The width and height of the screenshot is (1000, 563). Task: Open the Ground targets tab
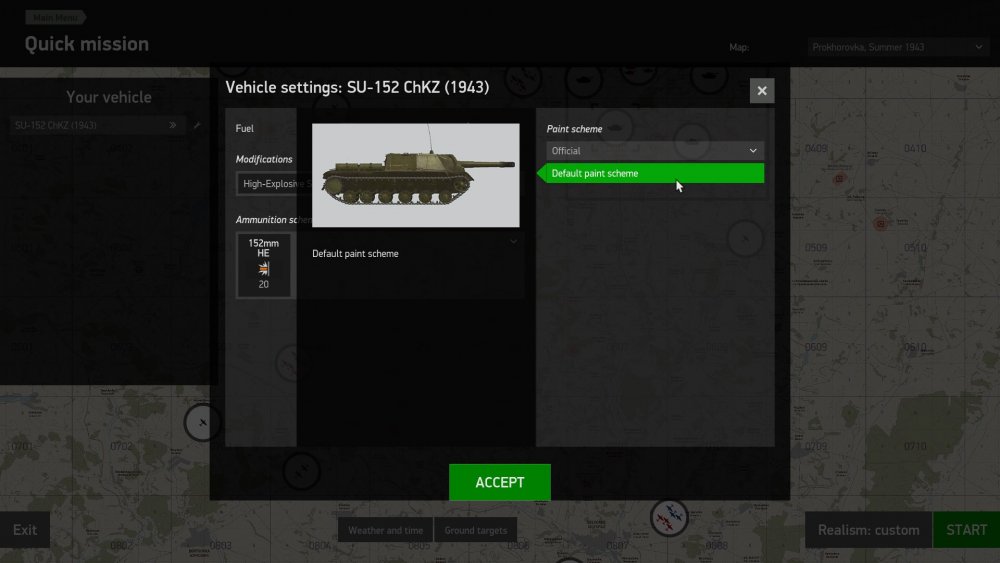coord(476,530)
